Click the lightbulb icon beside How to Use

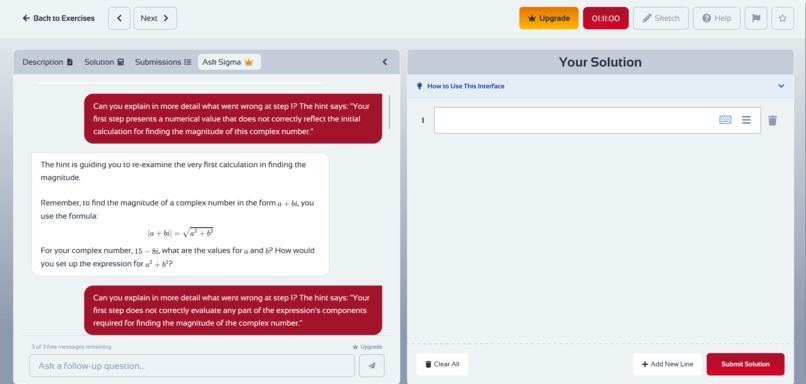pos(419,86)
